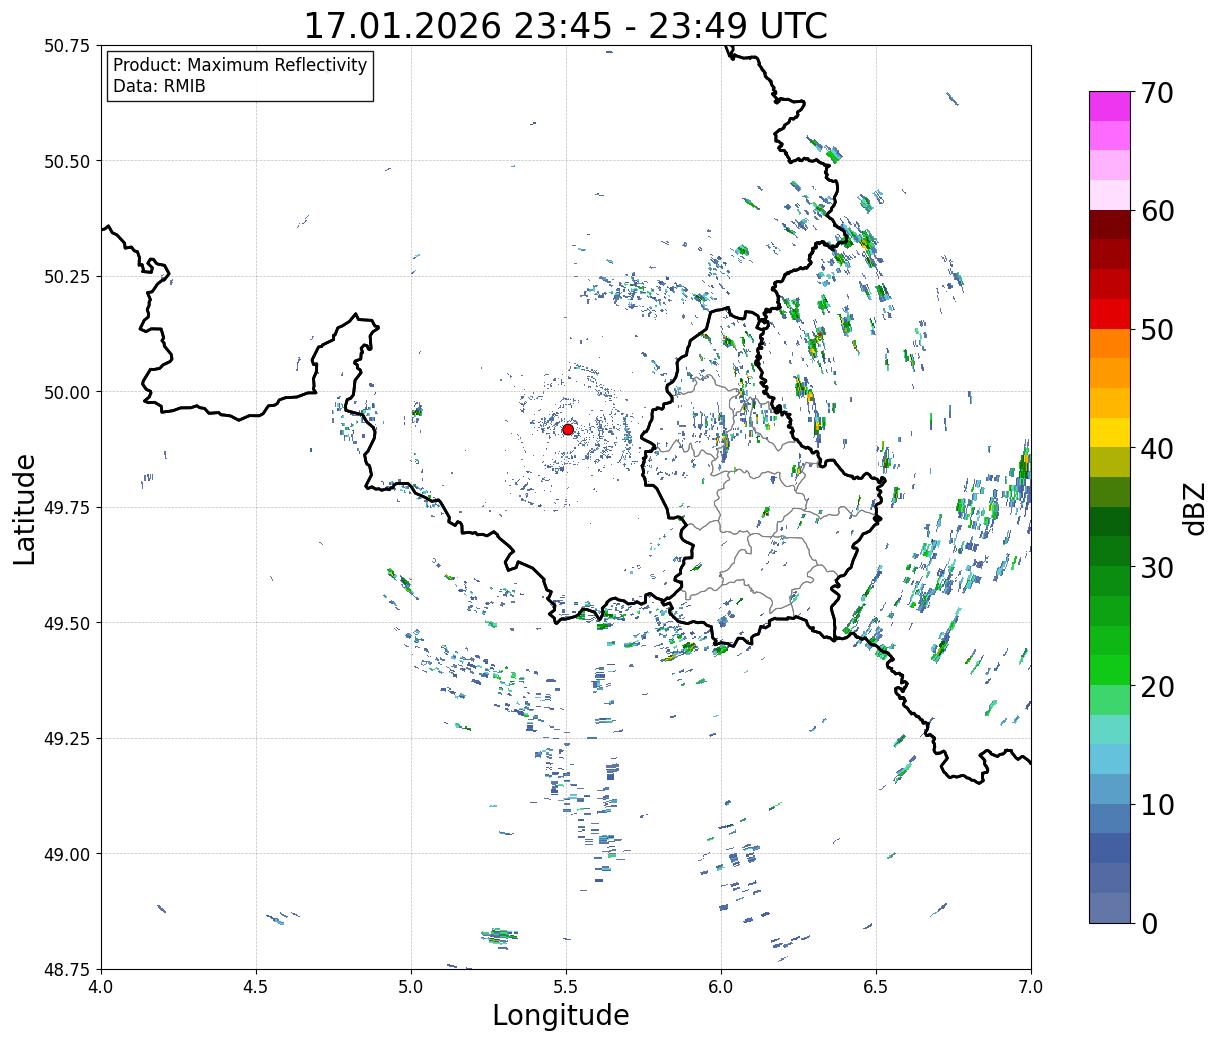Click the y-axis tick label 49.00
The height and width of the screenshot is (1040, 1219).
tap(67, 854)
